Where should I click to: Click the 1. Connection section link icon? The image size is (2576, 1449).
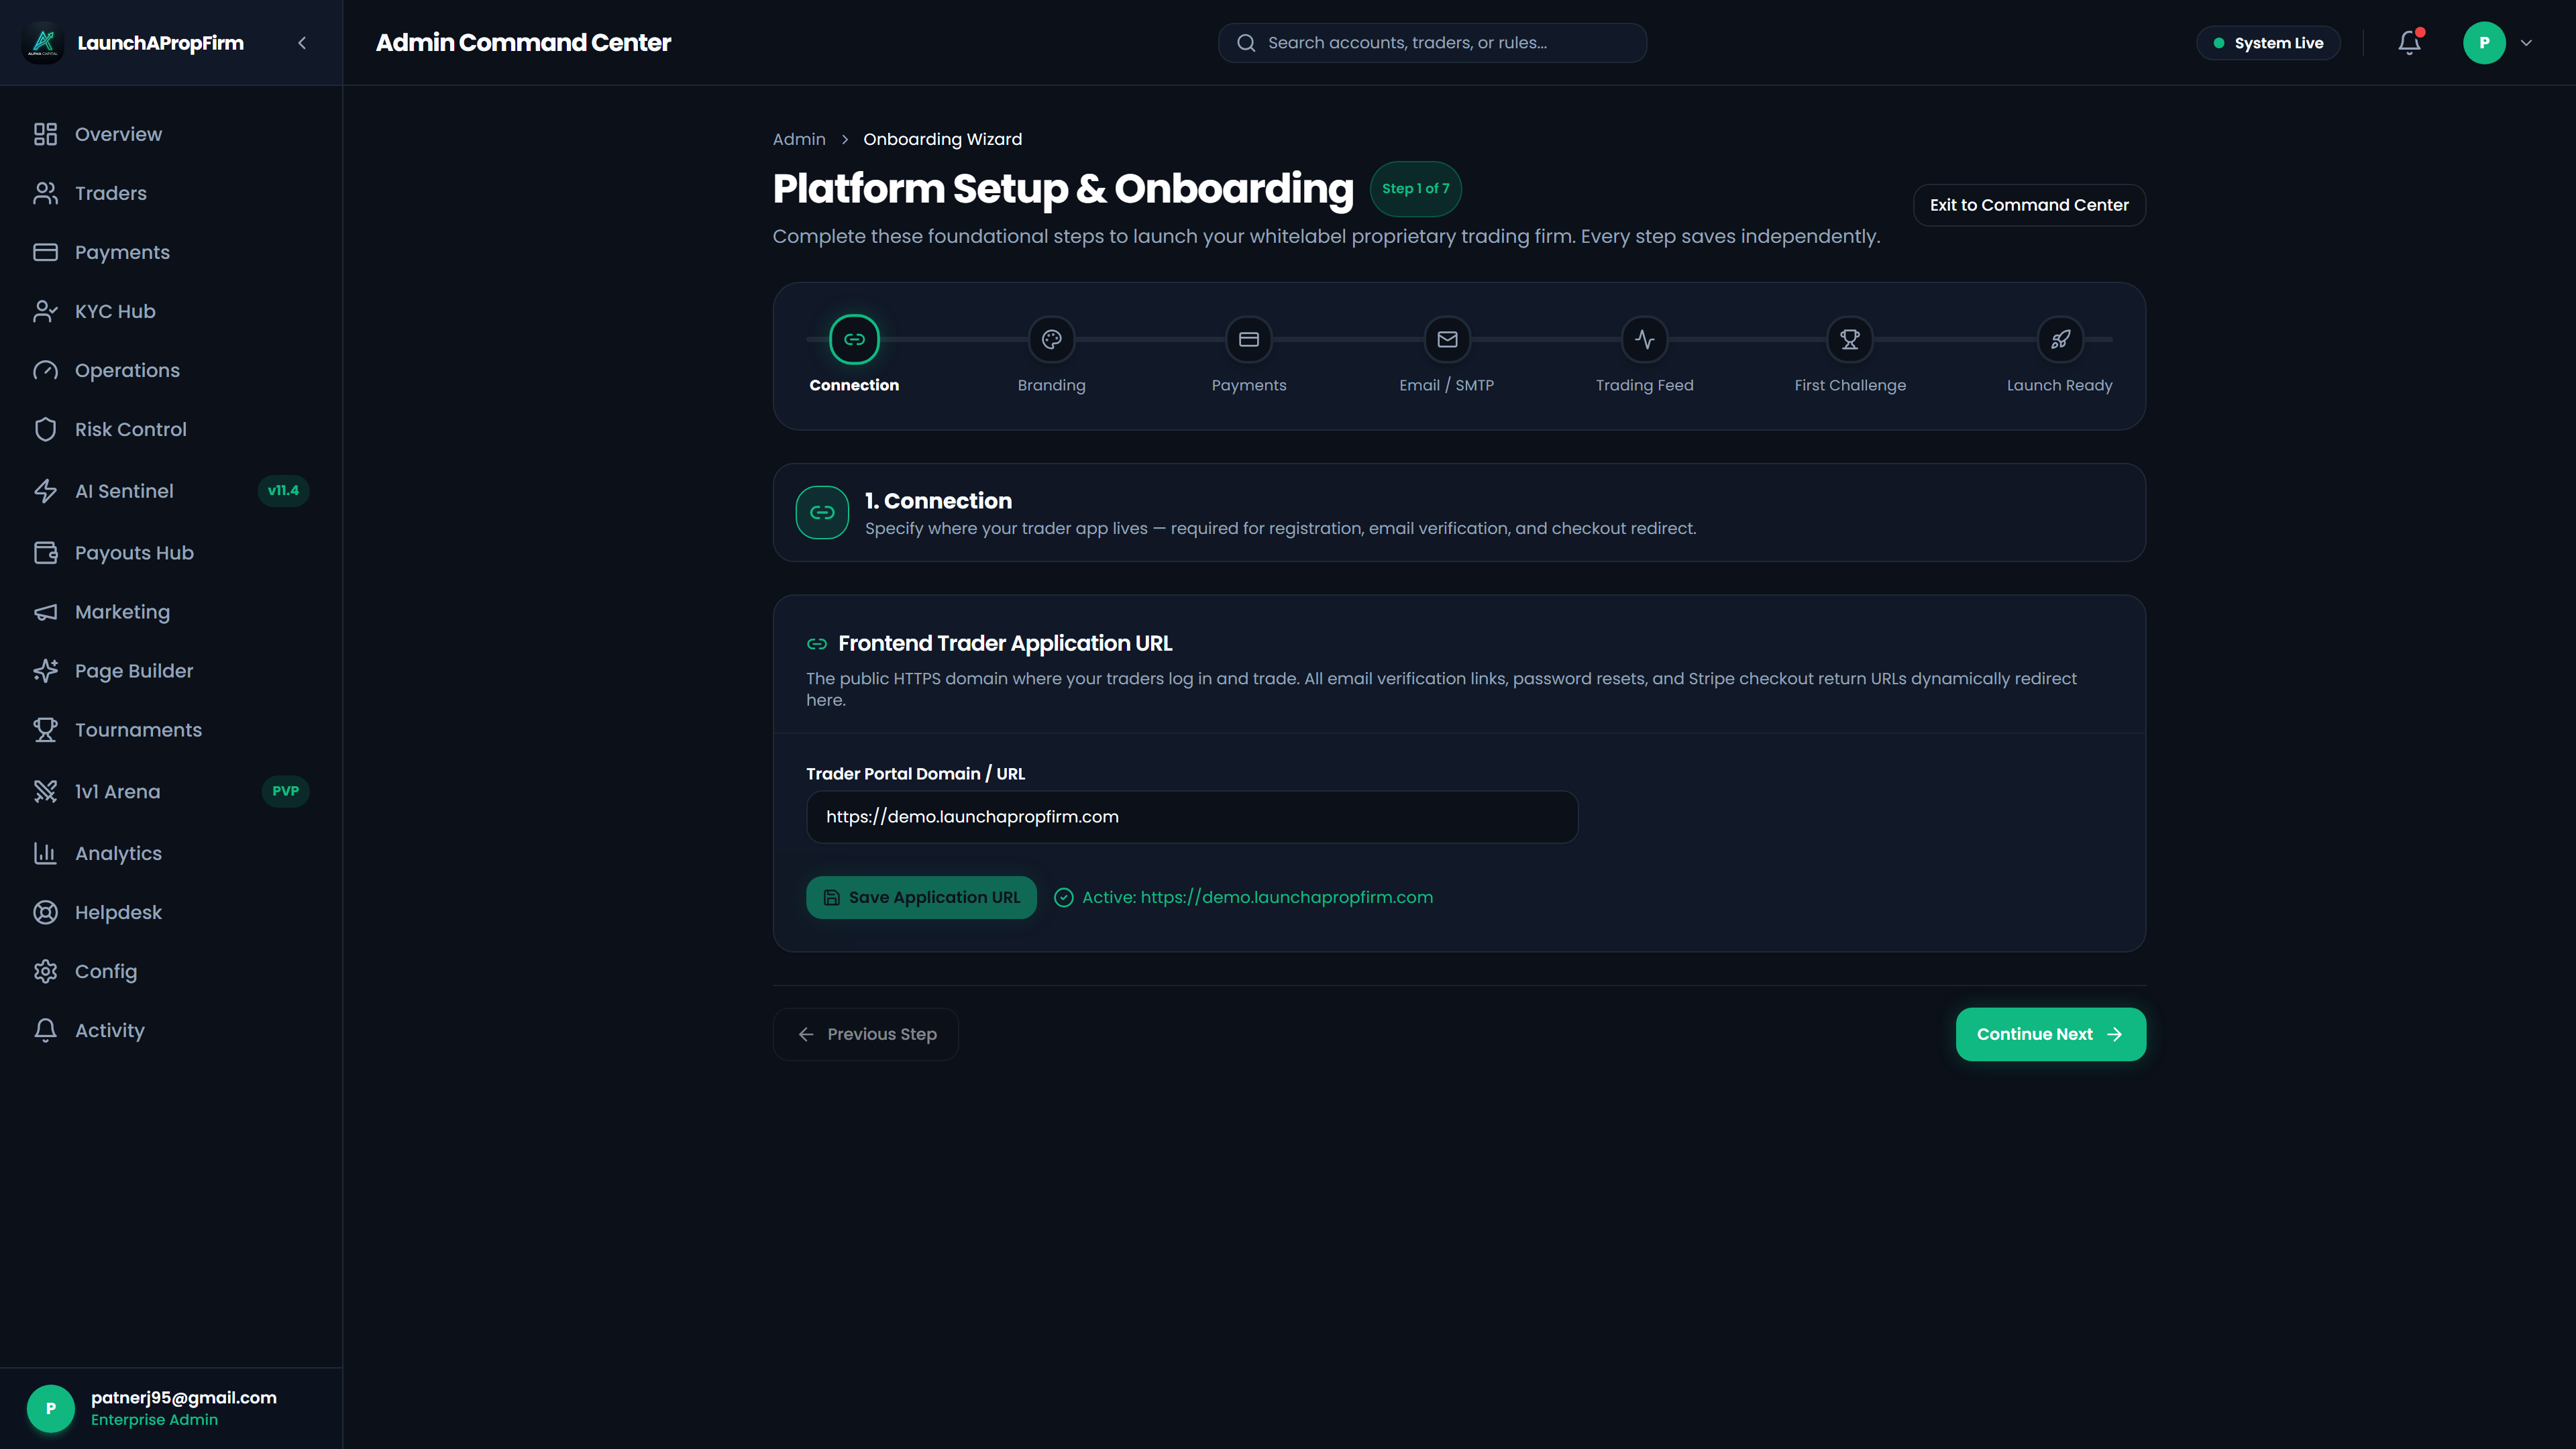(x=822, y=512)
